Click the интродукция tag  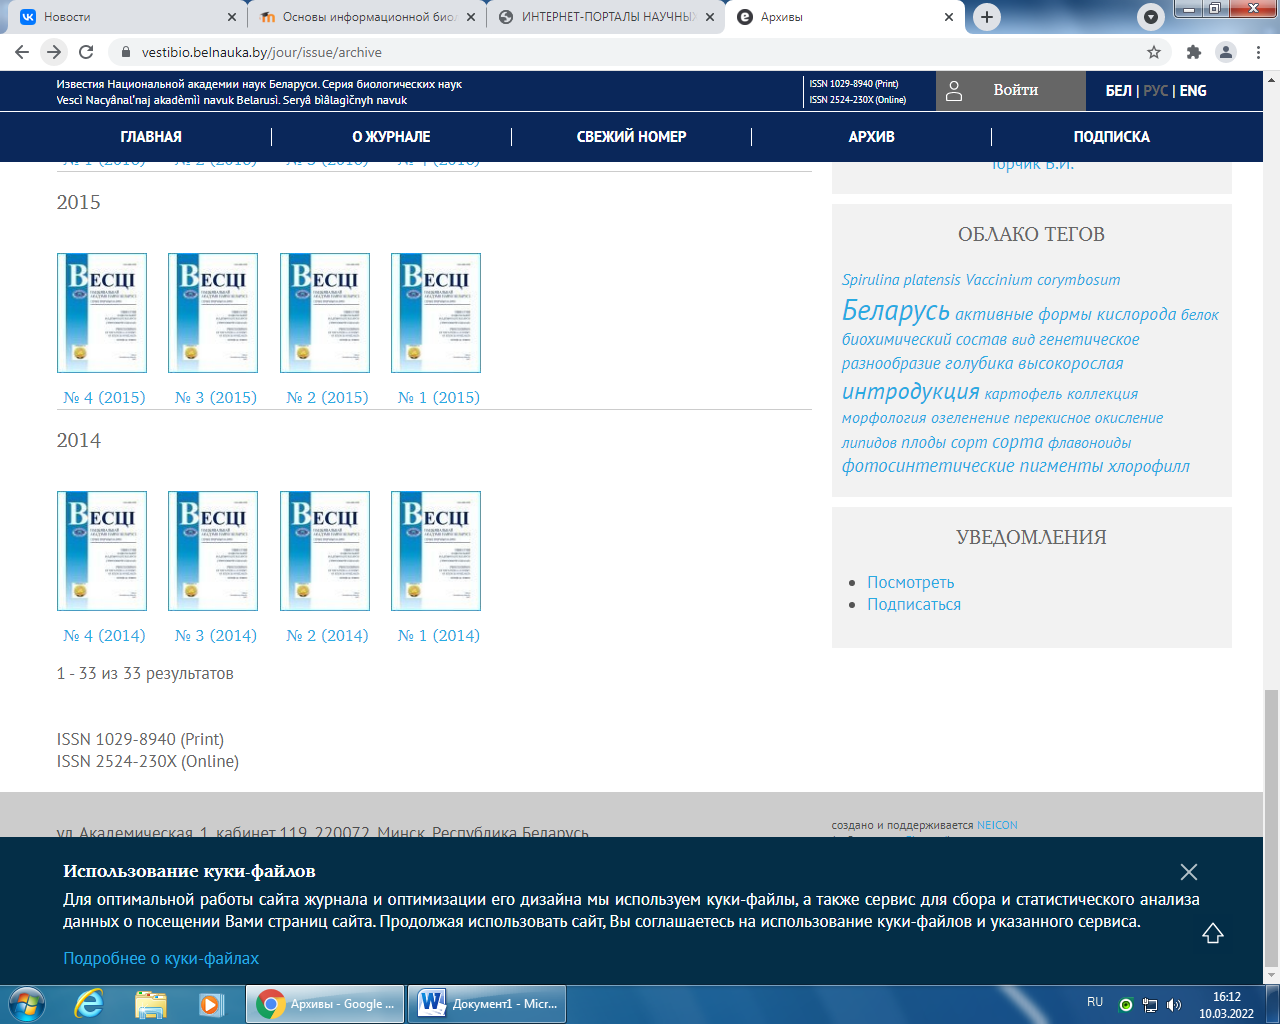[x=910, y=392]
